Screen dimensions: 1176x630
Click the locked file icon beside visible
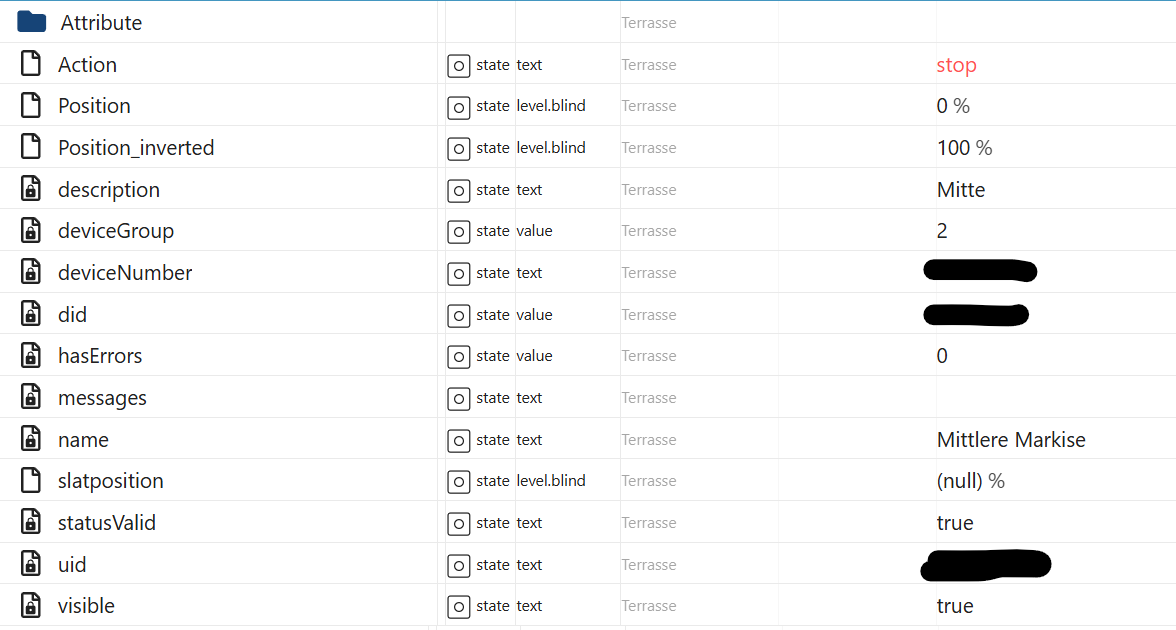32,606
